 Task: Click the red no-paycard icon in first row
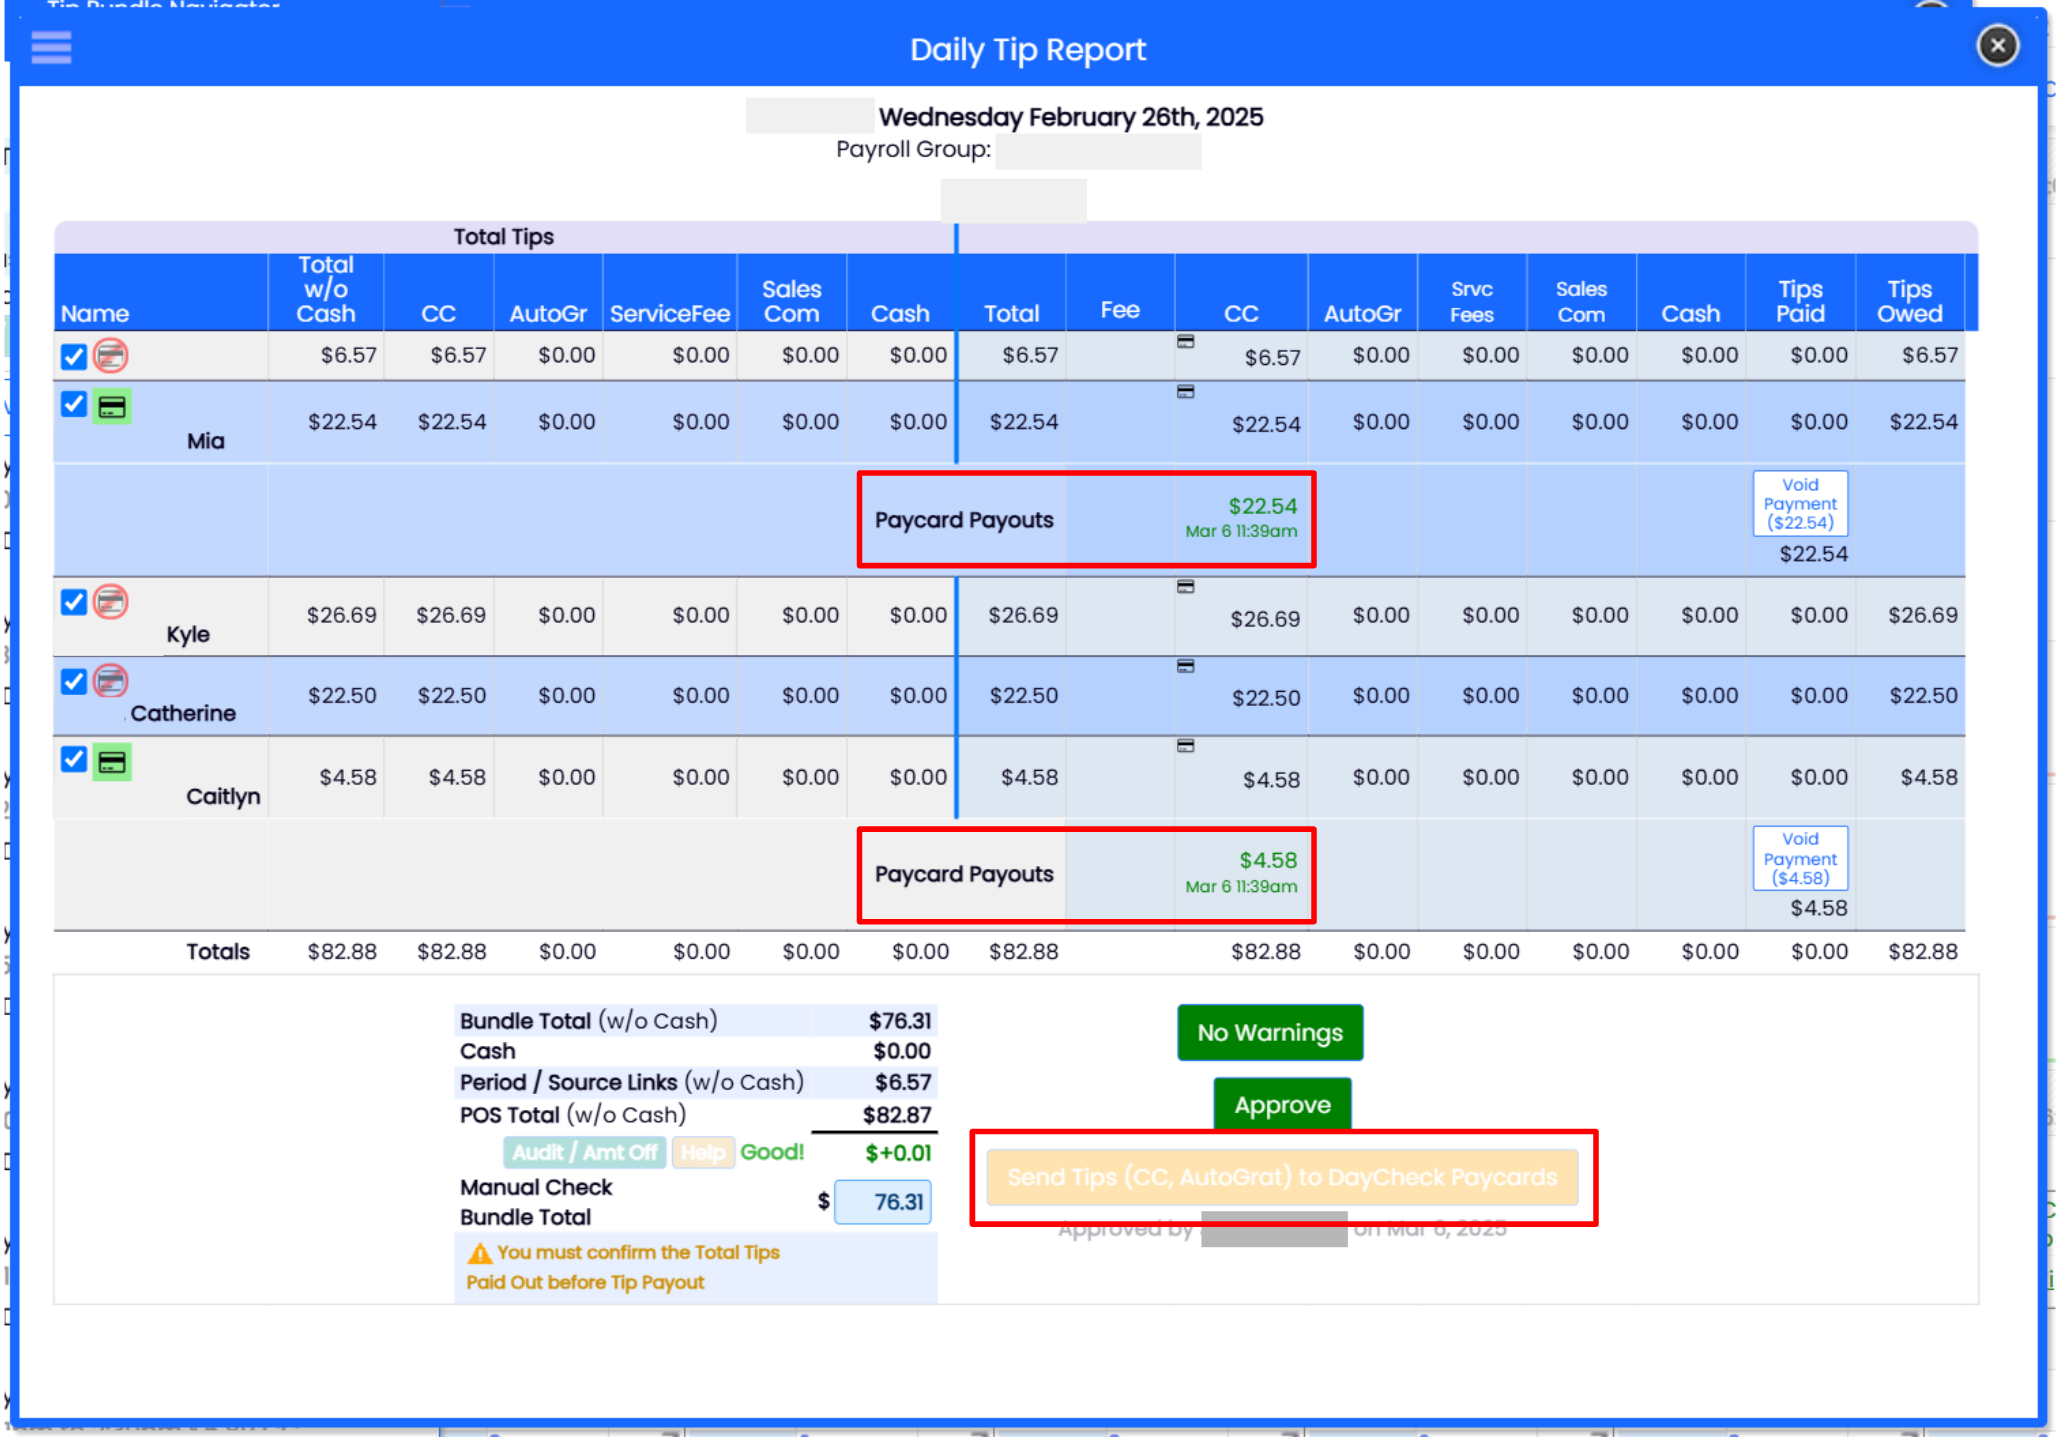[x=111, y=356]
